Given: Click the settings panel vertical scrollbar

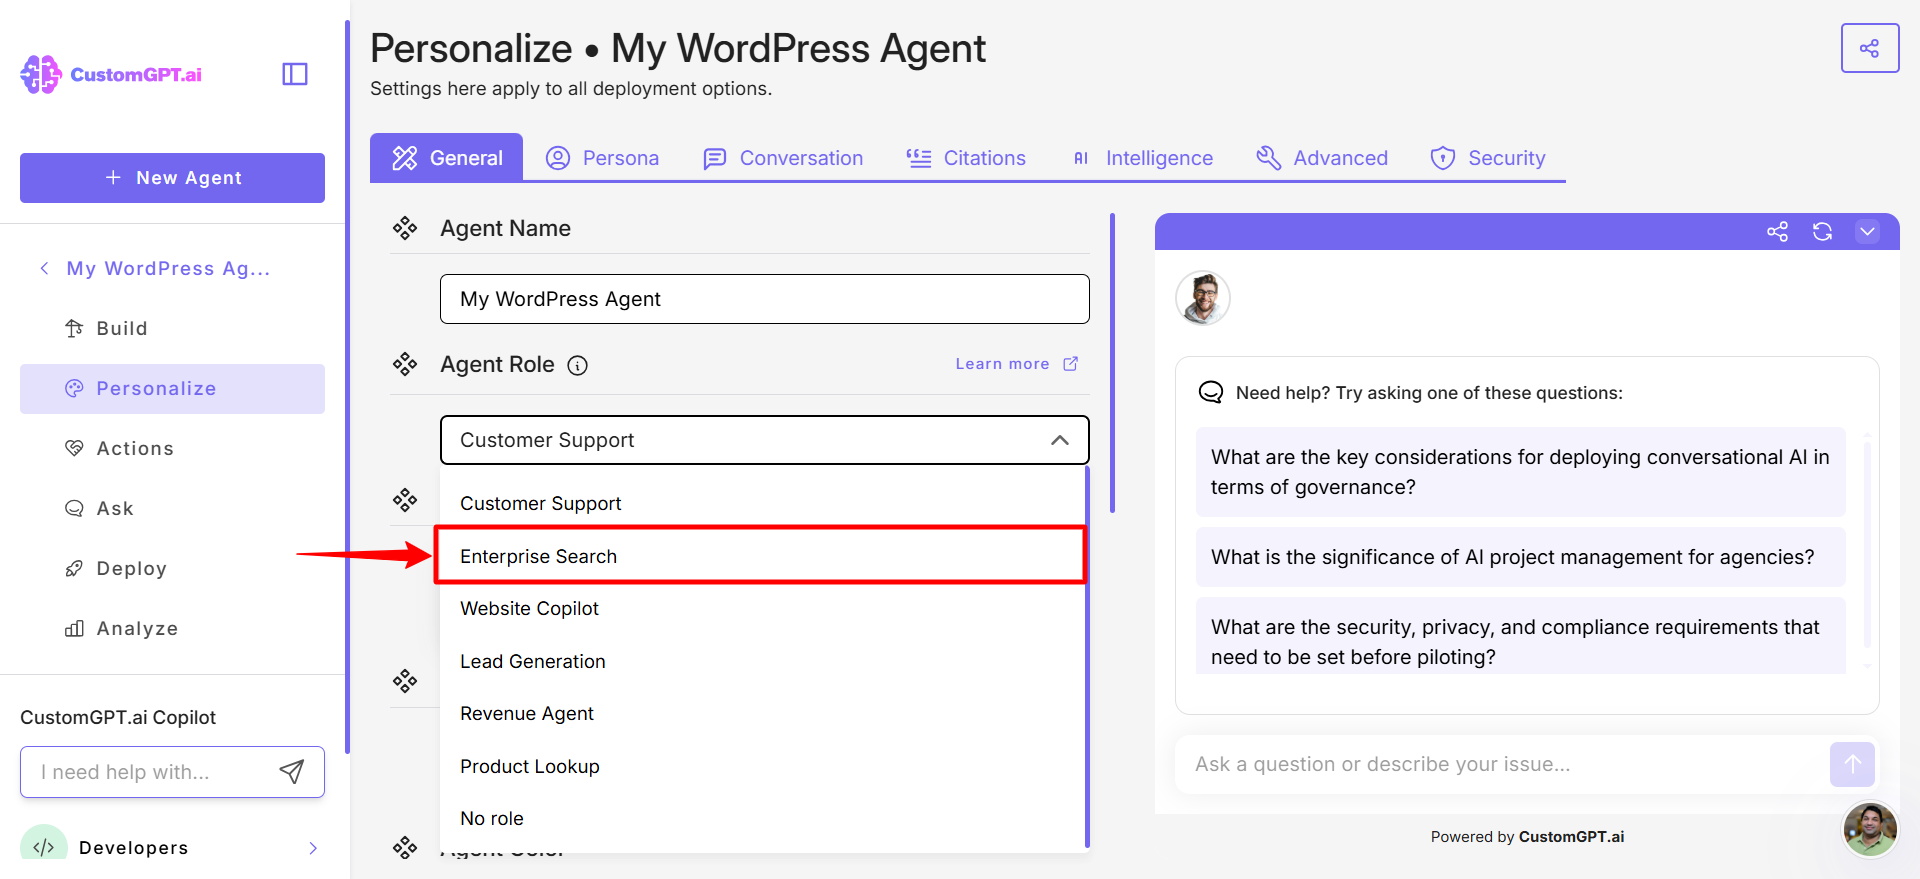Looking at the screenshot, I should point(1112,362).
